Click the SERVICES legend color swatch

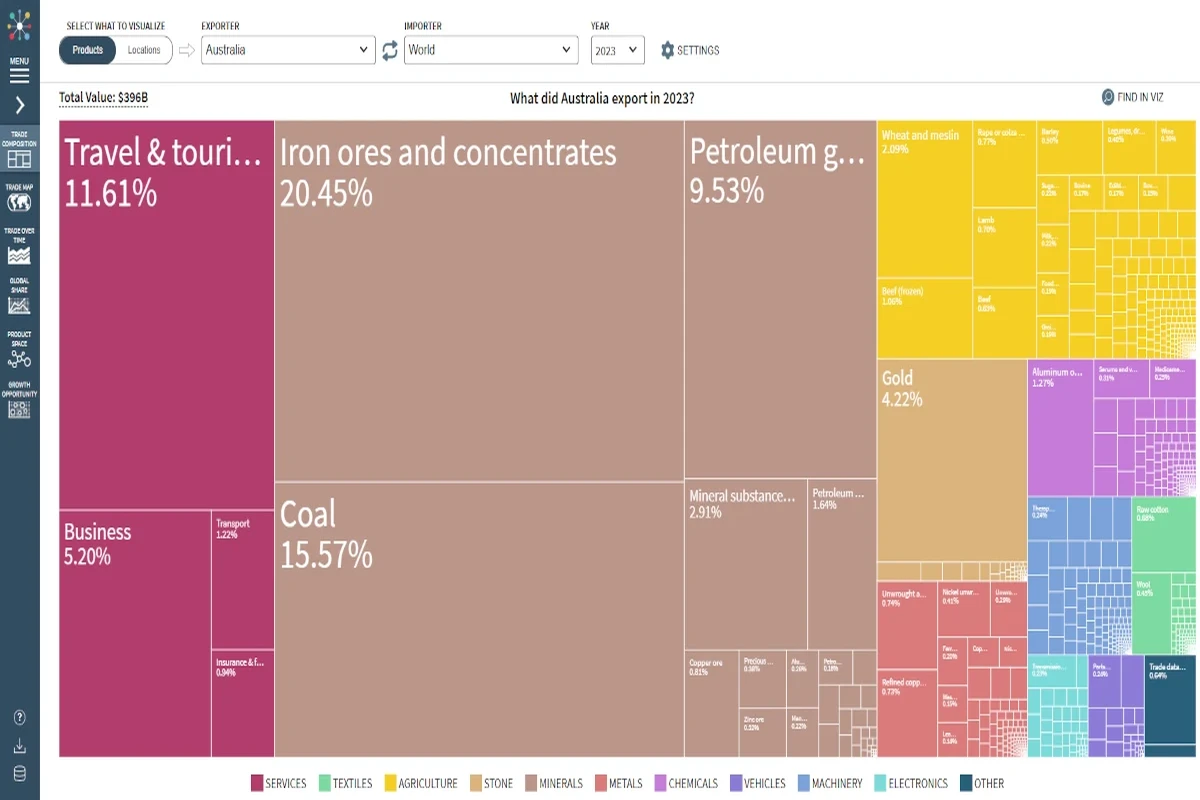[255, 783]
